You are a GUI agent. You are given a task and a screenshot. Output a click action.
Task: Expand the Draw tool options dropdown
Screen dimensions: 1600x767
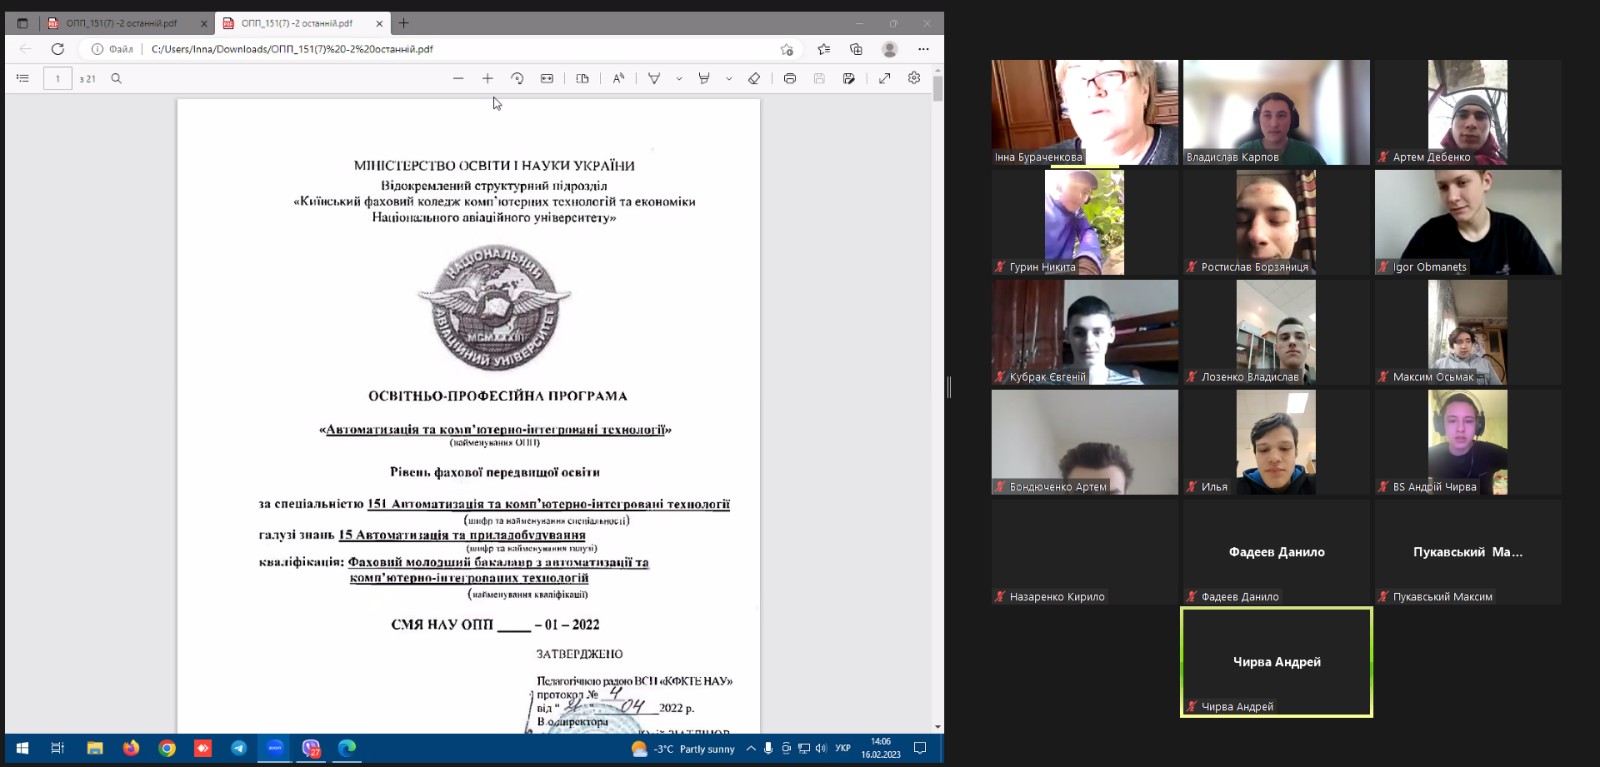tap(679, 78)
